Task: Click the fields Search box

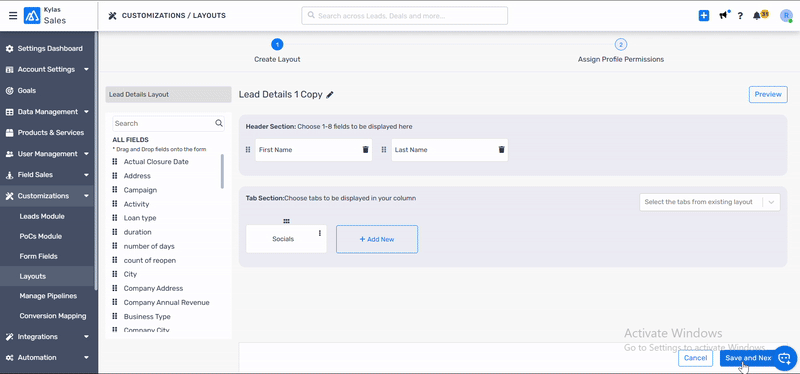Action: tap(168, 123)
